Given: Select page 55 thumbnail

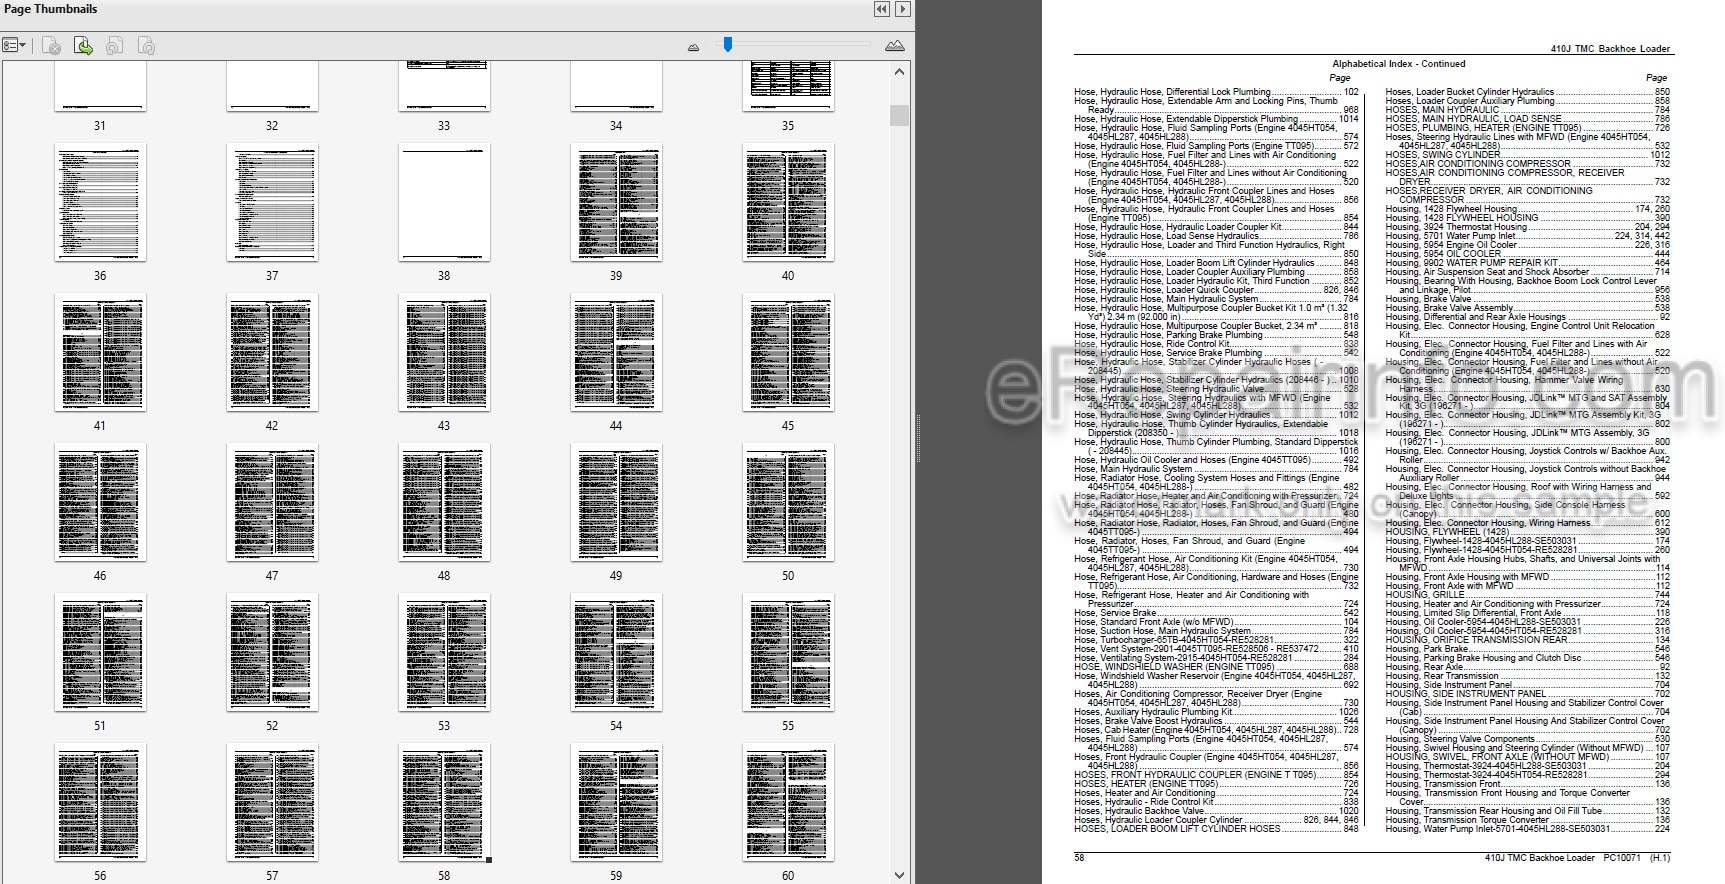Looking at the screenshot, I should [788, 653].
